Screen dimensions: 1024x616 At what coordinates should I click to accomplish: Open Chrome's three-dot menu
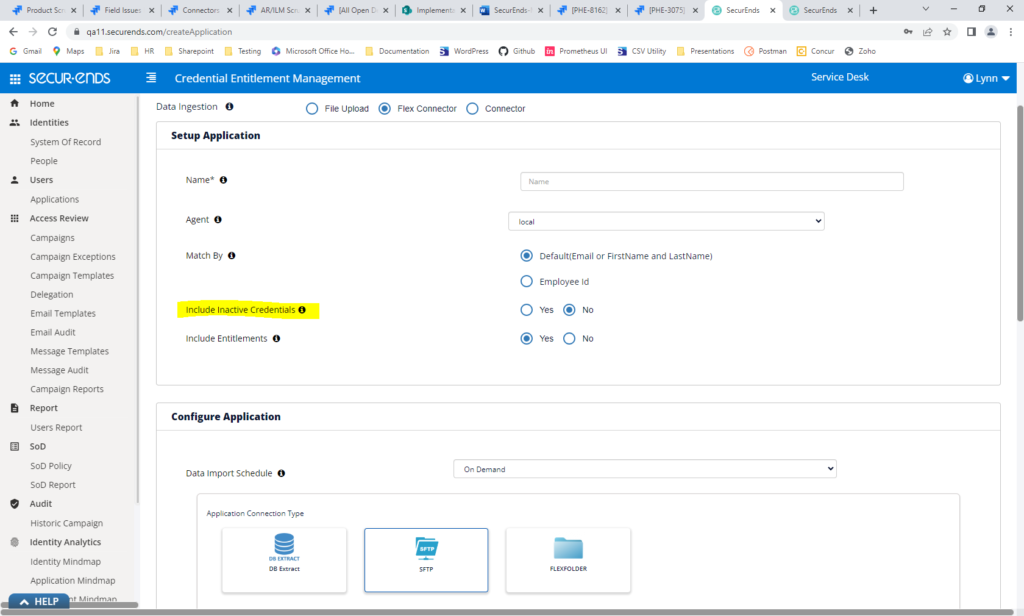pos(1011,31)
